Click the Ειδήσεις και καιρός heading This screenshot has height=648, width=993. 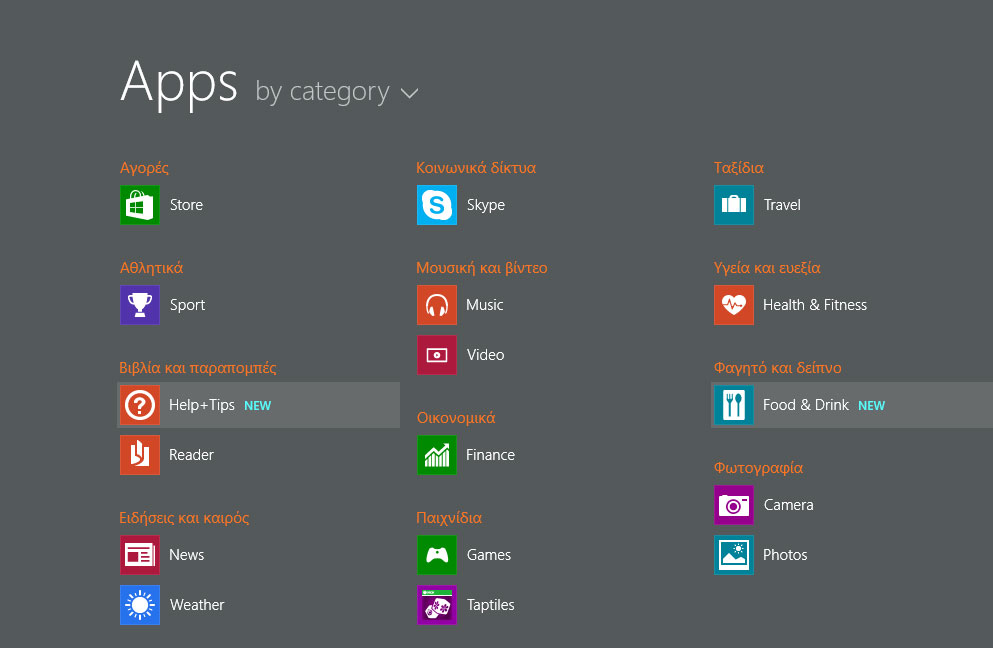[x=184, y=518]
